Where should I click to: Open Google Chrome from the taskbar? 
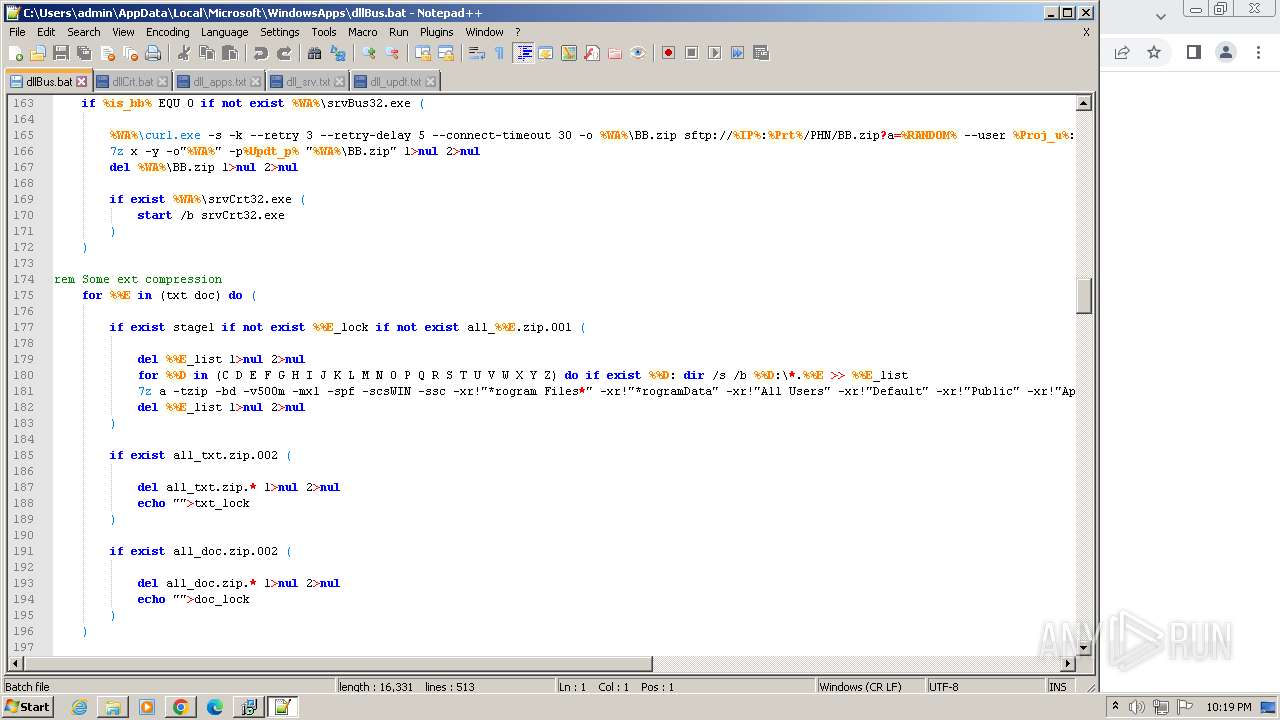[180, 707]
